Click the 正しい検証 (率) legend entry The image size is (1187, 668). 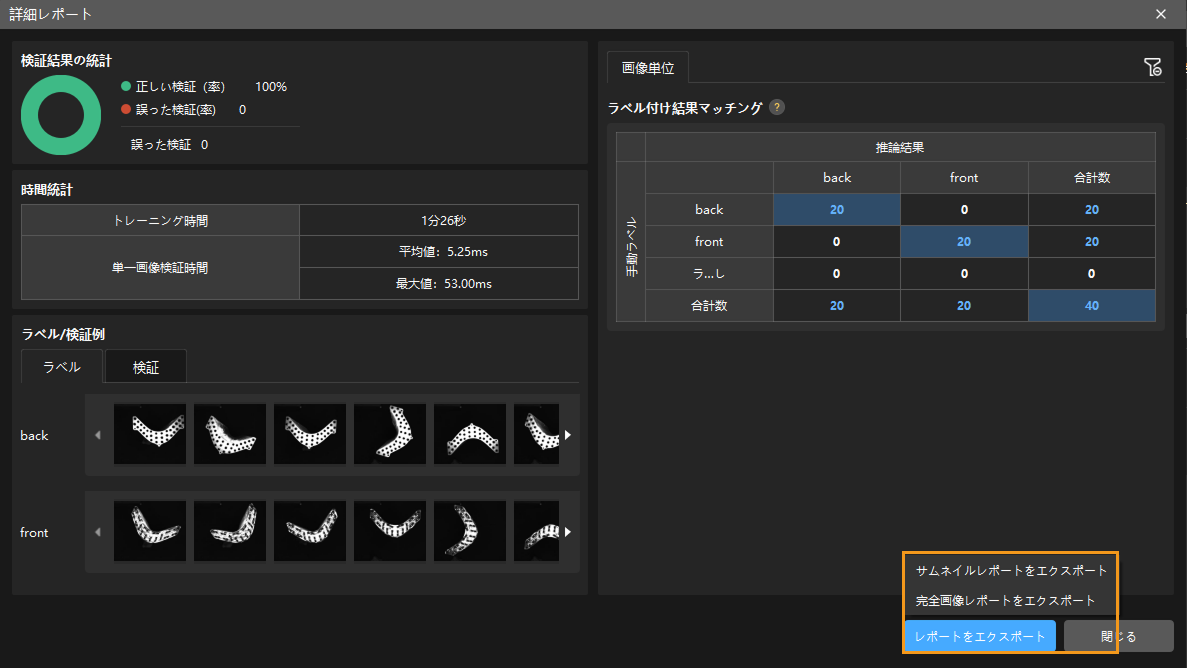173,86
